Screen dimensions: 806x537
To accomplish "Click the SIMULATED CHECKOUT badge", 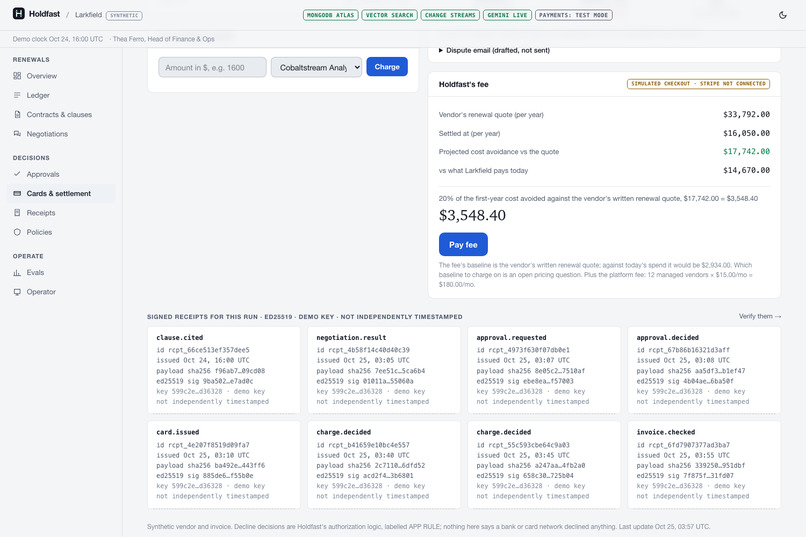I will [698, 84].
